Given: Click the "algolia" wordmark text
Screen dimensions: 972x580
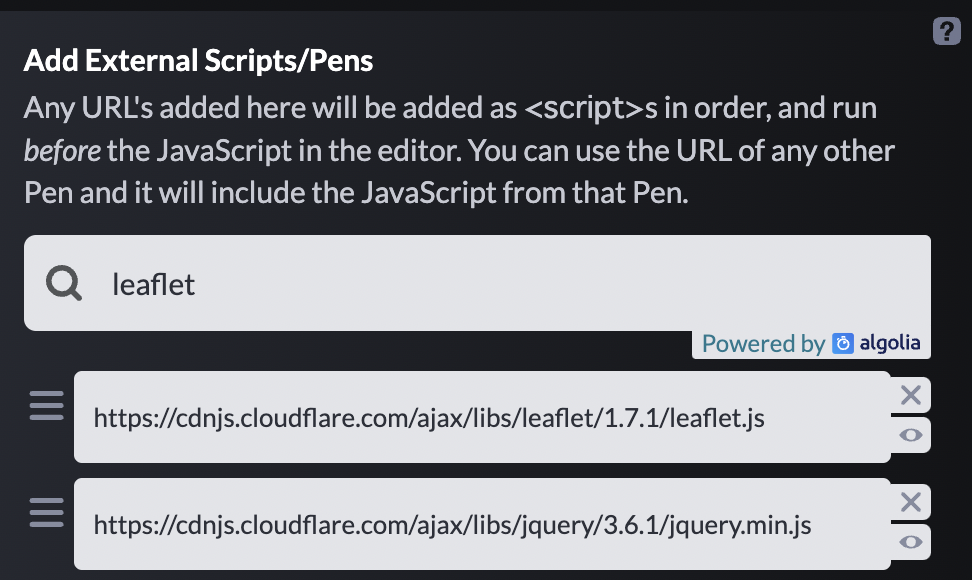Looking at the screenshot, I should pyautogui.click(x=890, y=344).
